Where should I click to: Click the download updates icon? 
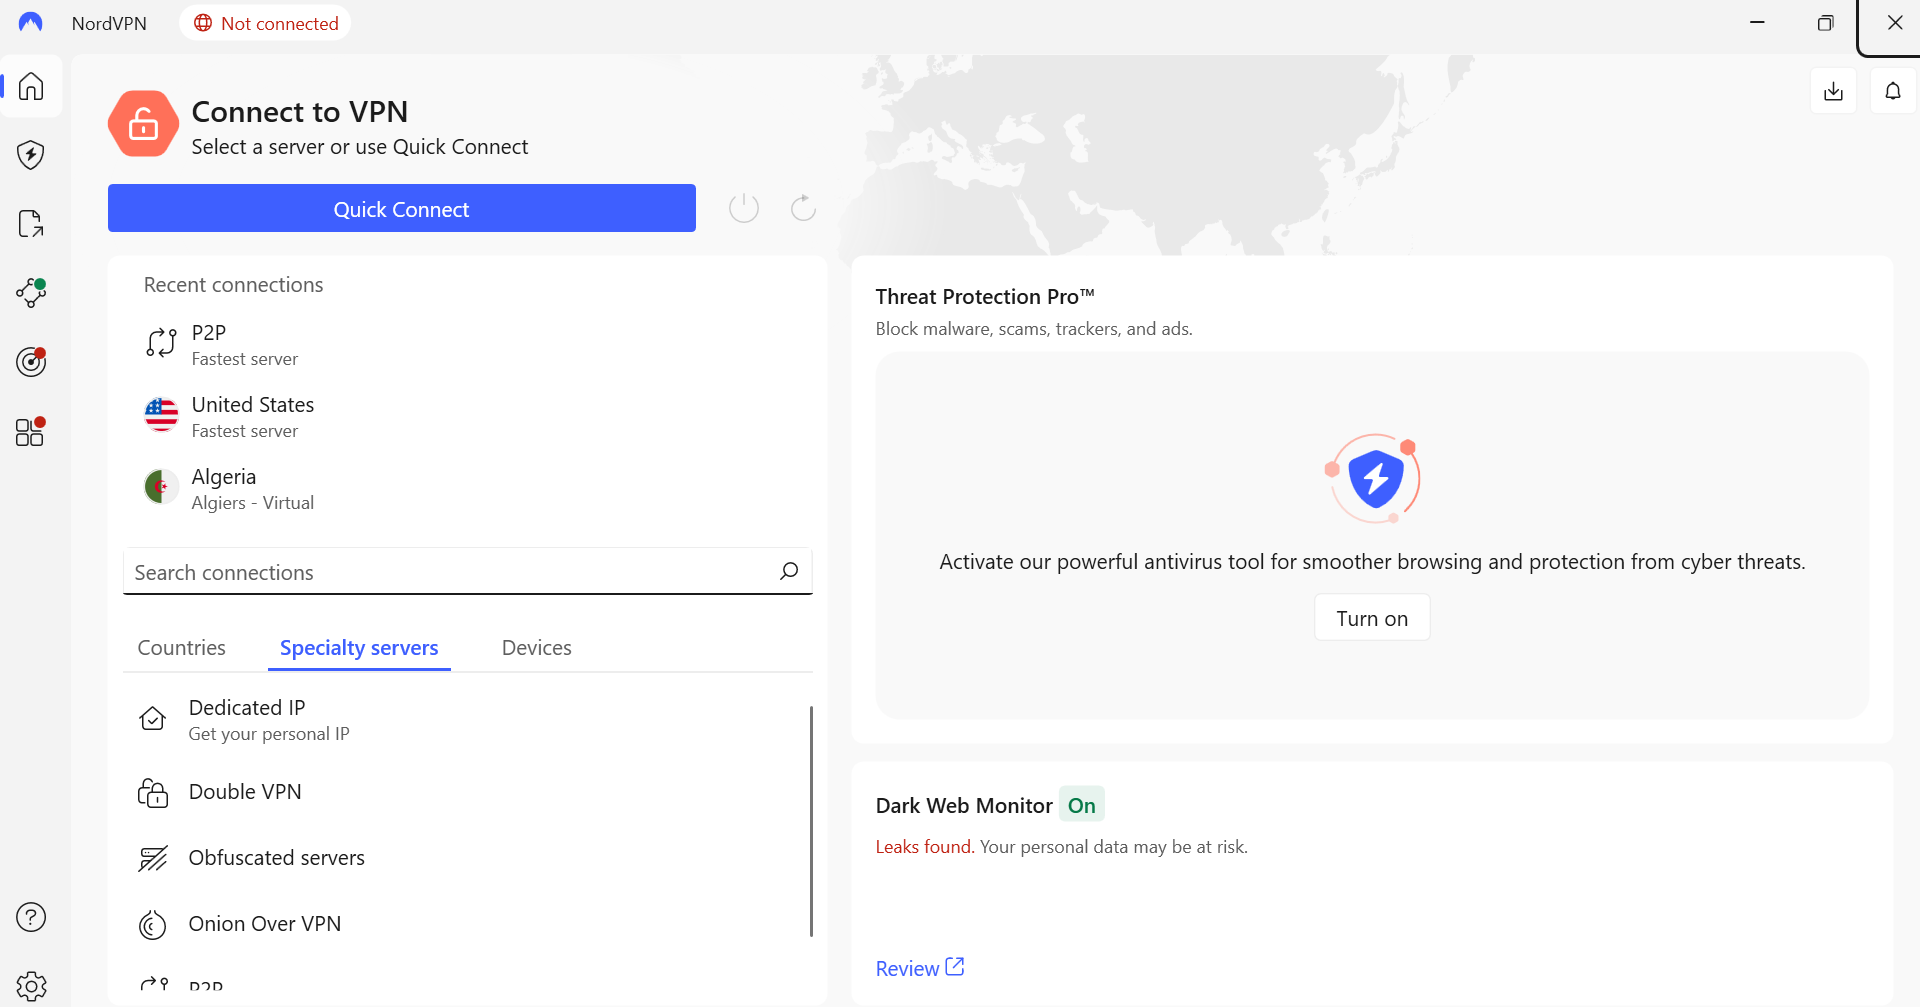(1833, 91)
